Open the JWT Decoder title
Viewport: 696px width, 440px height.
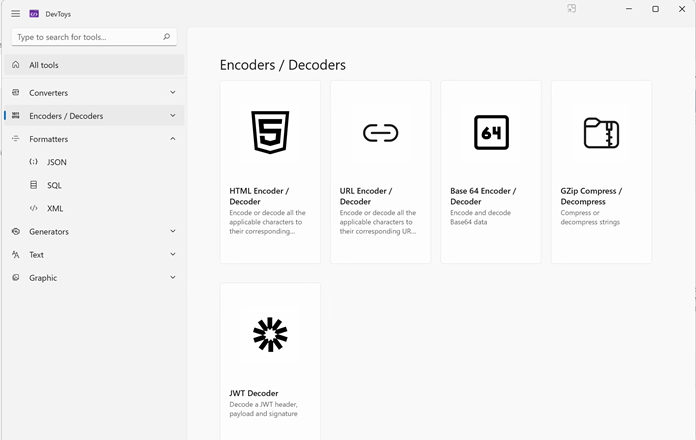254,393
